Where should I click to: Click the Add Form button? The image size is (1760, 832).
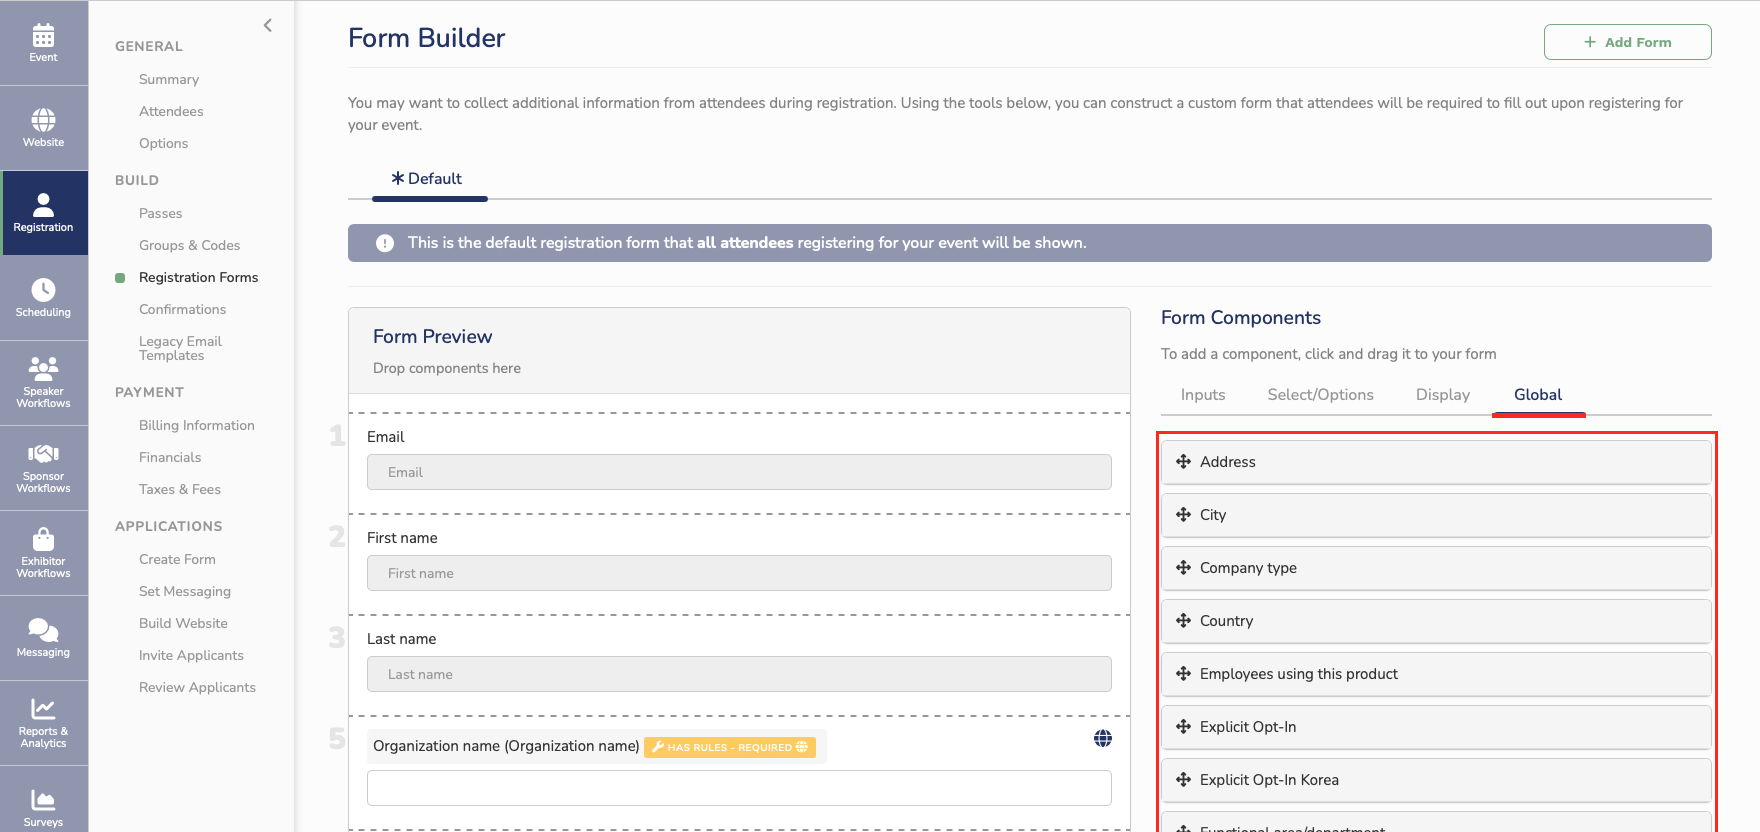tap(1627, 42)
